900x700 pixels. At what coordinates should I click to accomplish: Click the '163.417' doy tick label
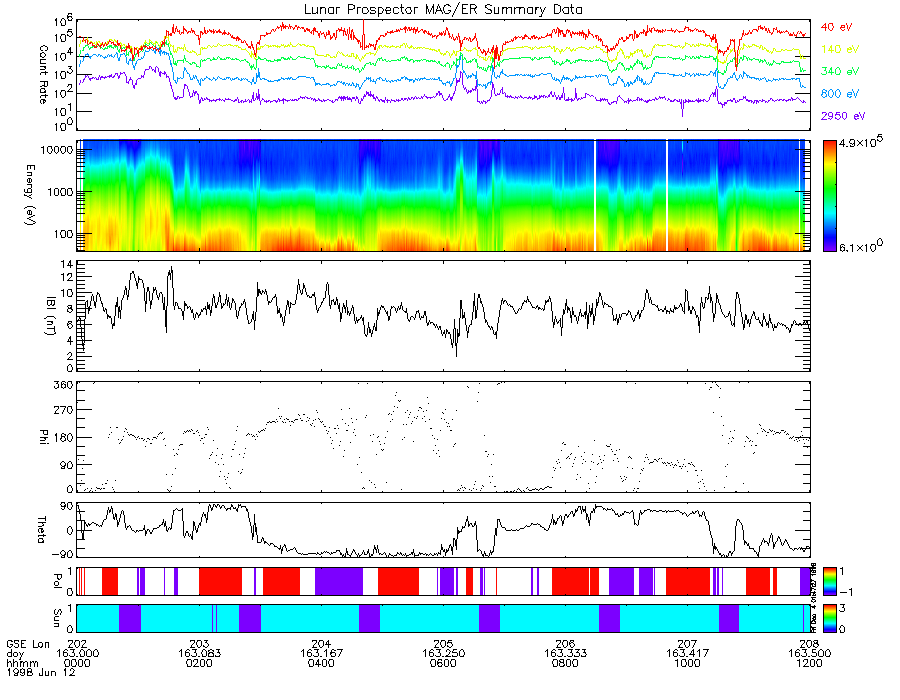tap(687, 654)
